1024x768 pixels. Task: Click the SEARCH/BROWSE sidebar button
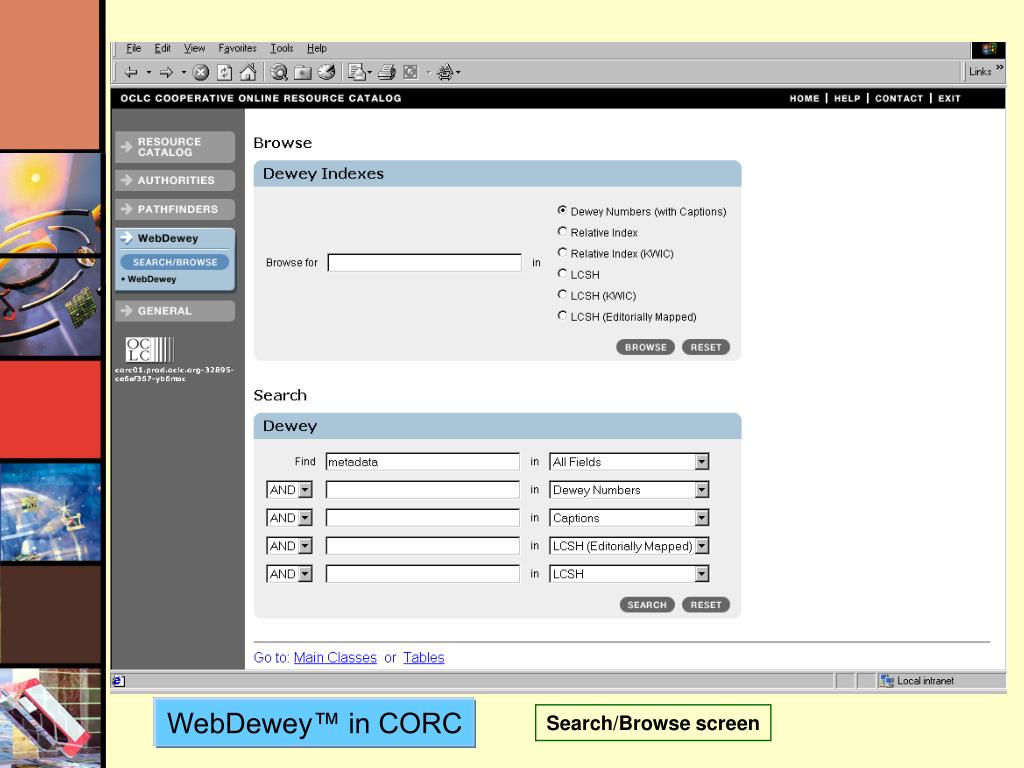[175, 262]
